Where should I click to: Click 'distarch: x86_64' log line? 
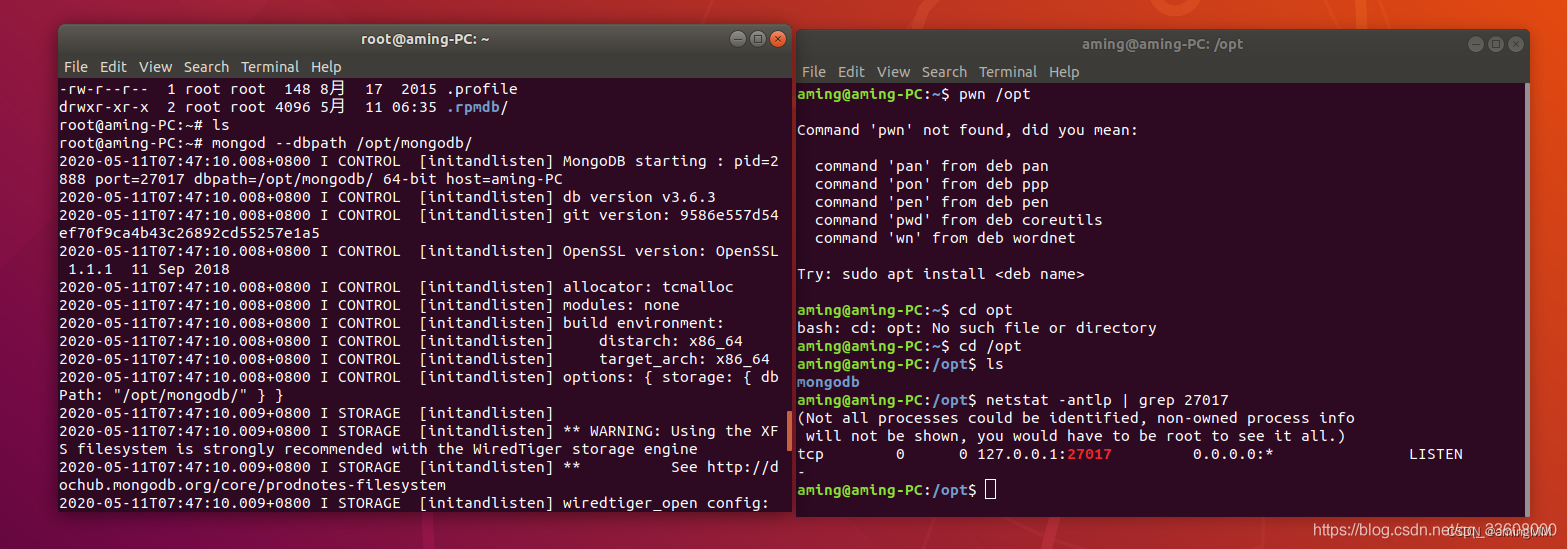pyautogui.click(x=671, y=341)
